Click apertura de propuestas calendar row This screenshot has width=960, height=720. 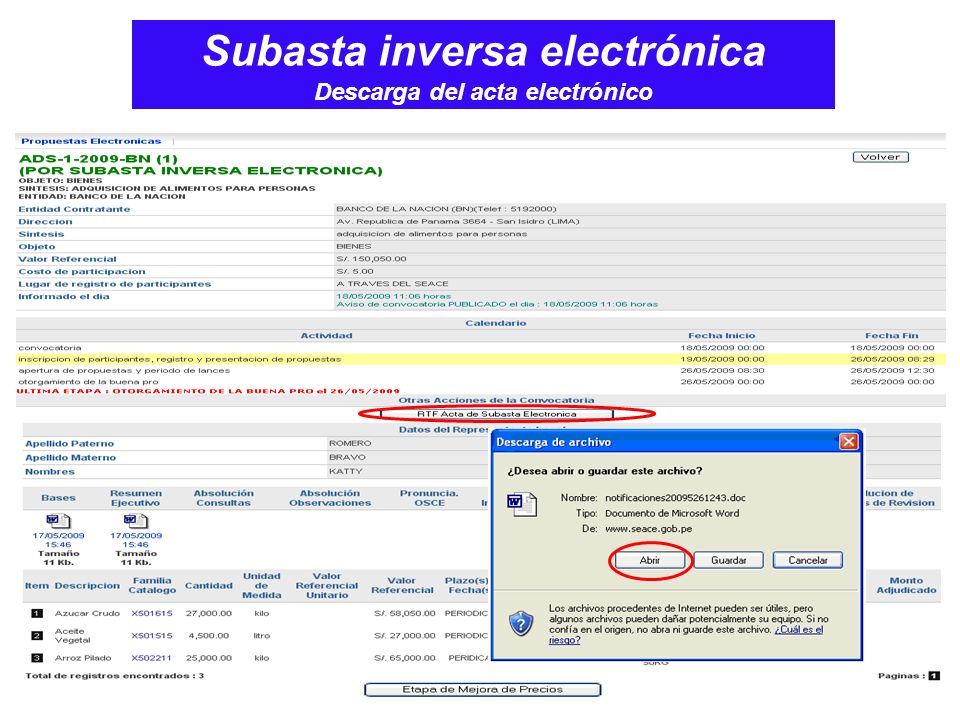[481, 370]
